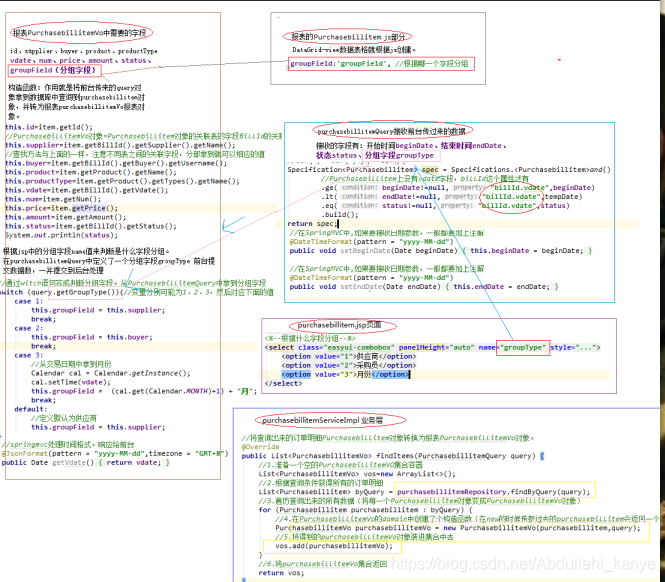Click the boxed attribute value "groupType"

(x=523, y=347)
